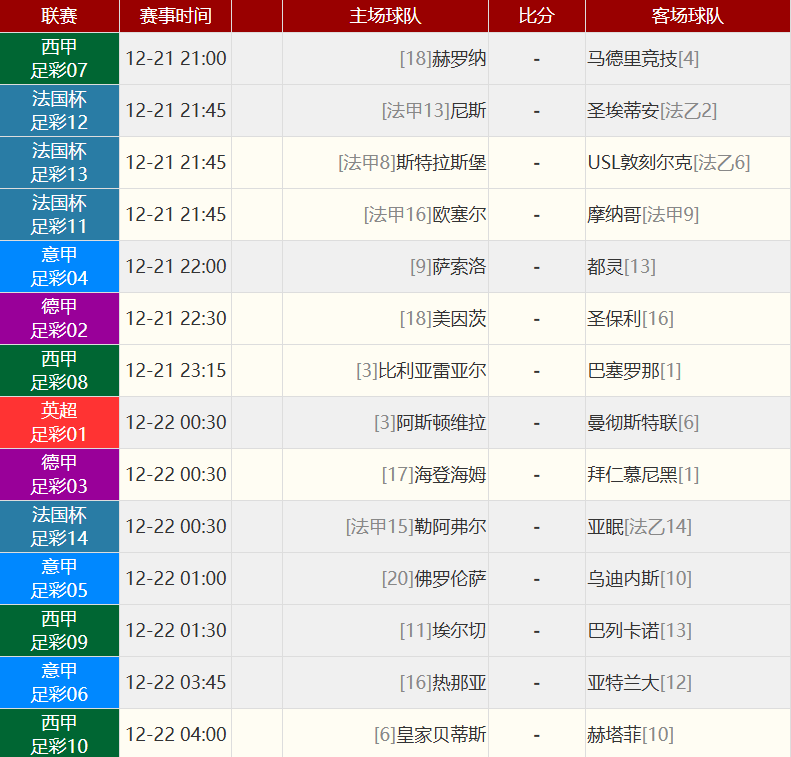Image resolution: width=791 pixels, height=757 pixels.
Task: Click away team 摩纳哥
Action: coord(614,215)
